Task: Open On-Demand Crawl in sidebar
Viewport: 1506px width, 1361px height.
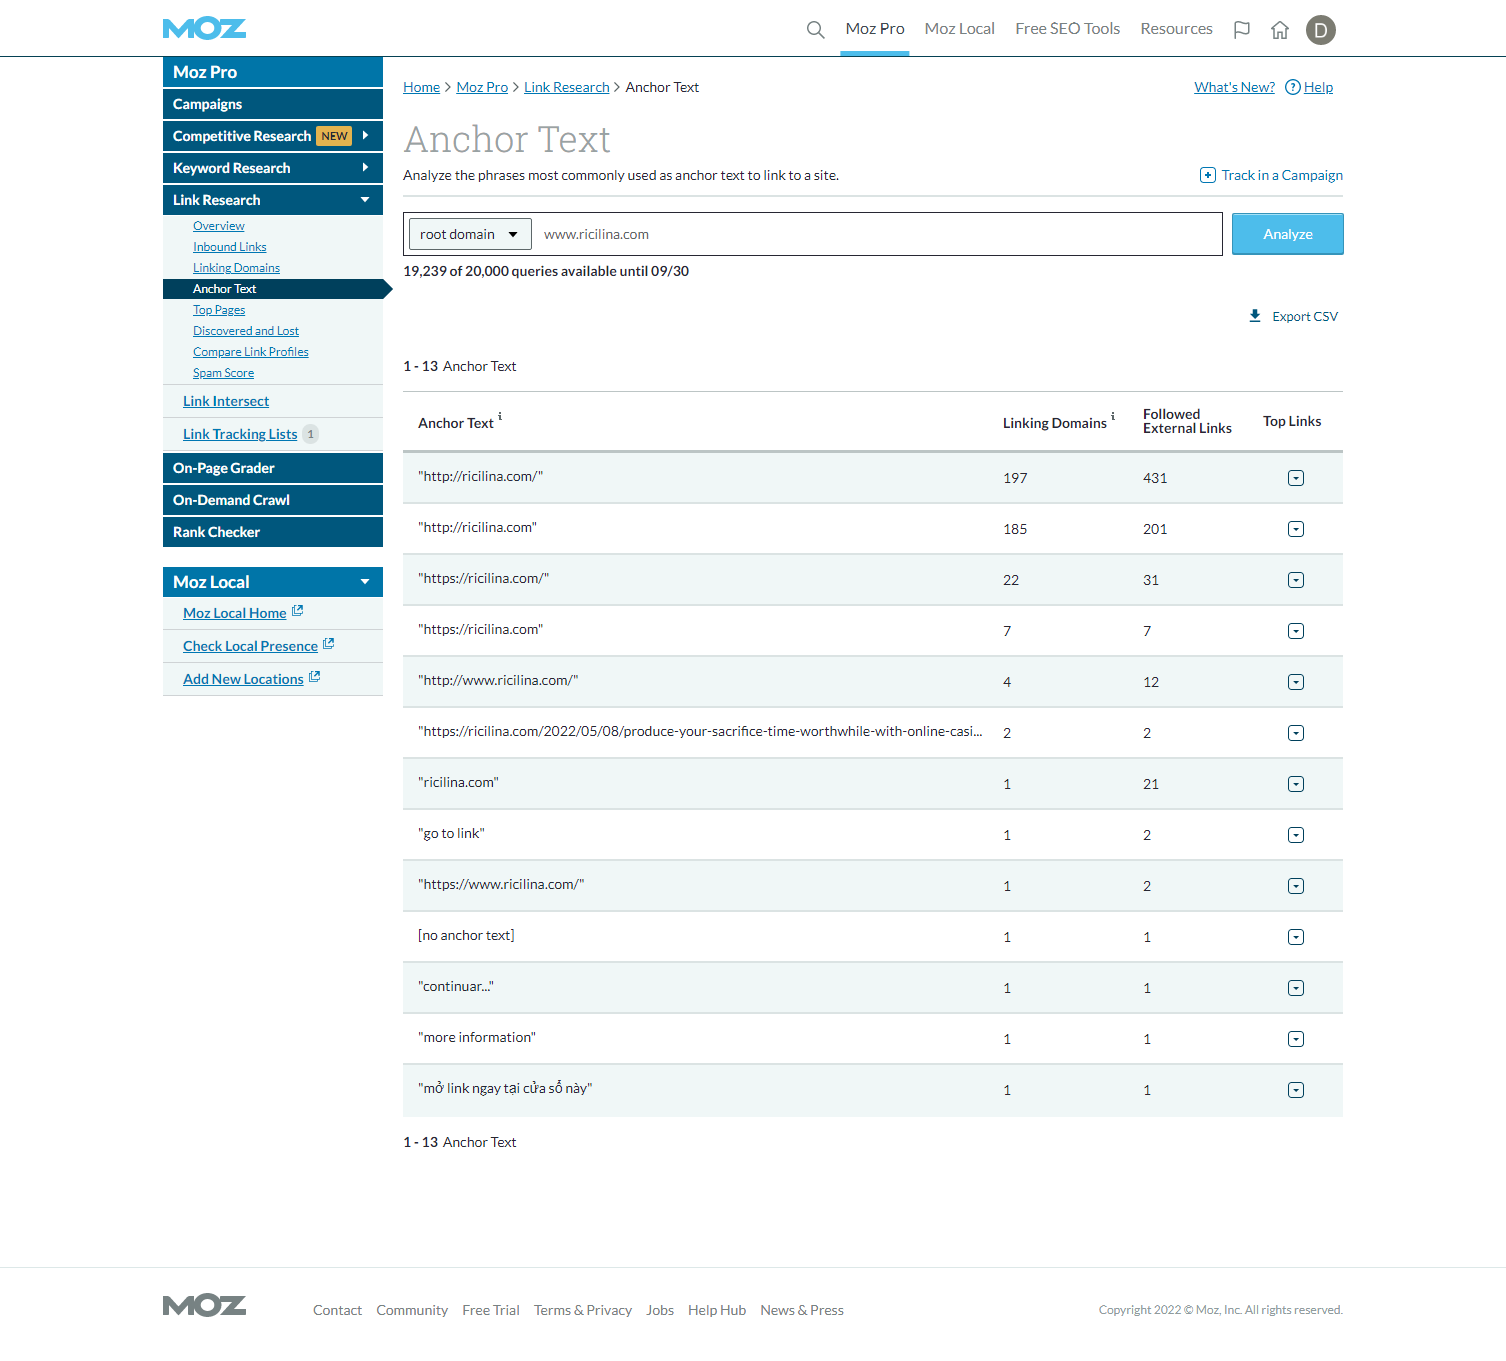Action: 273,500
